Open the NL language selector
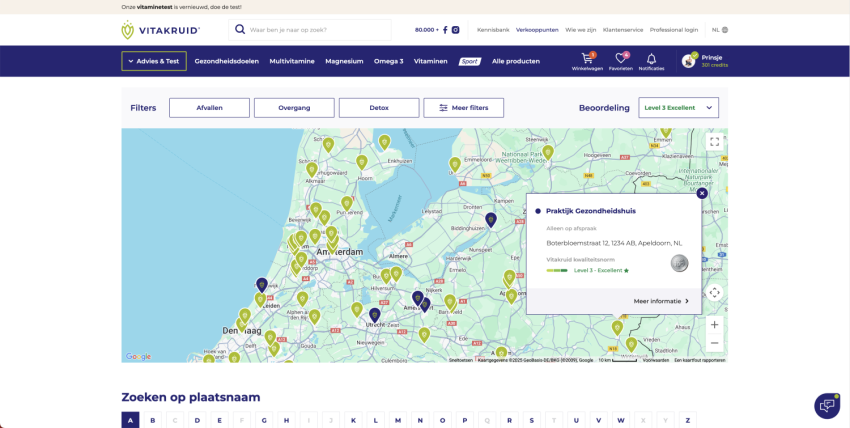This screenshot has height=428, width=850. [x=719, y=30]
